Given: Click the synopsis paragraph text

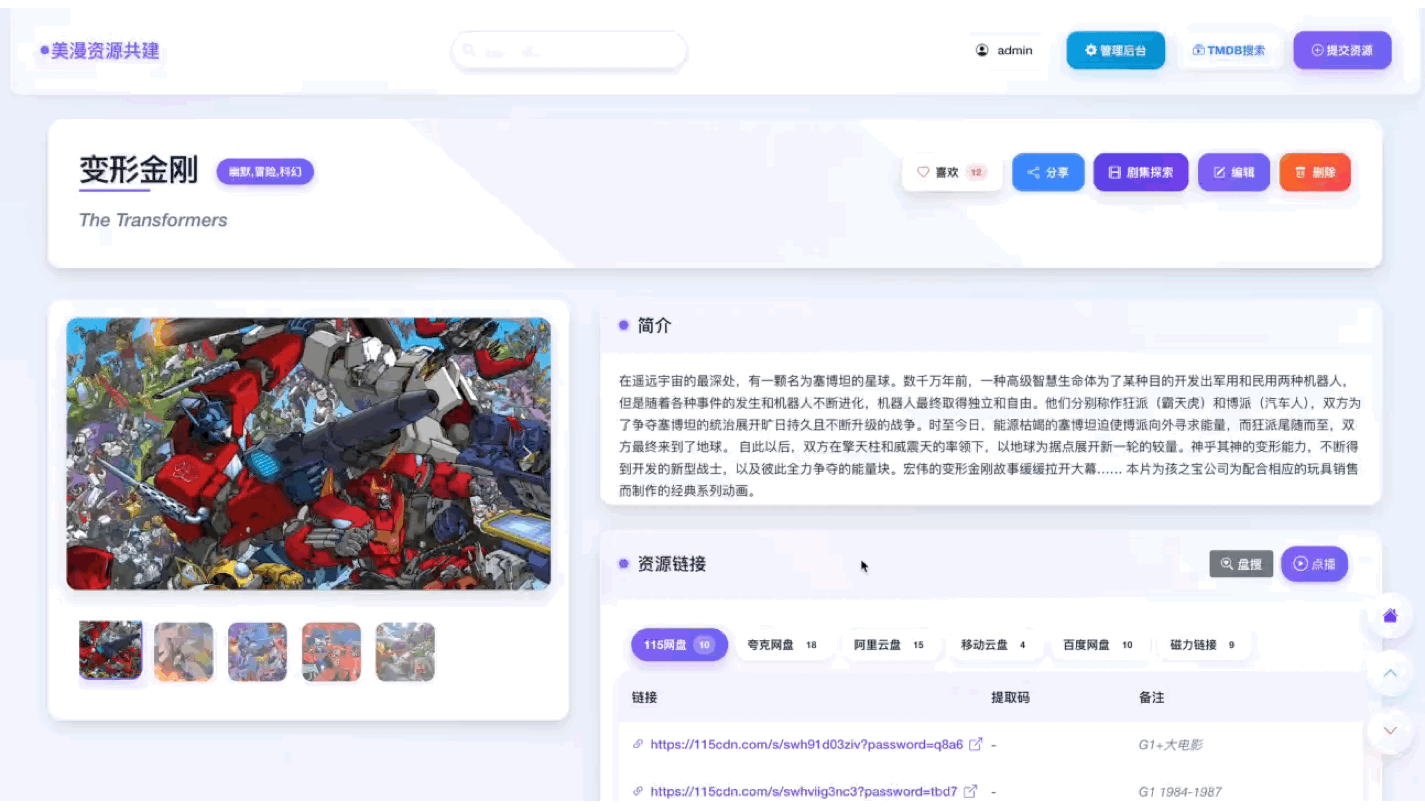Looking at the screenshot, I should [x=989, y=436].
